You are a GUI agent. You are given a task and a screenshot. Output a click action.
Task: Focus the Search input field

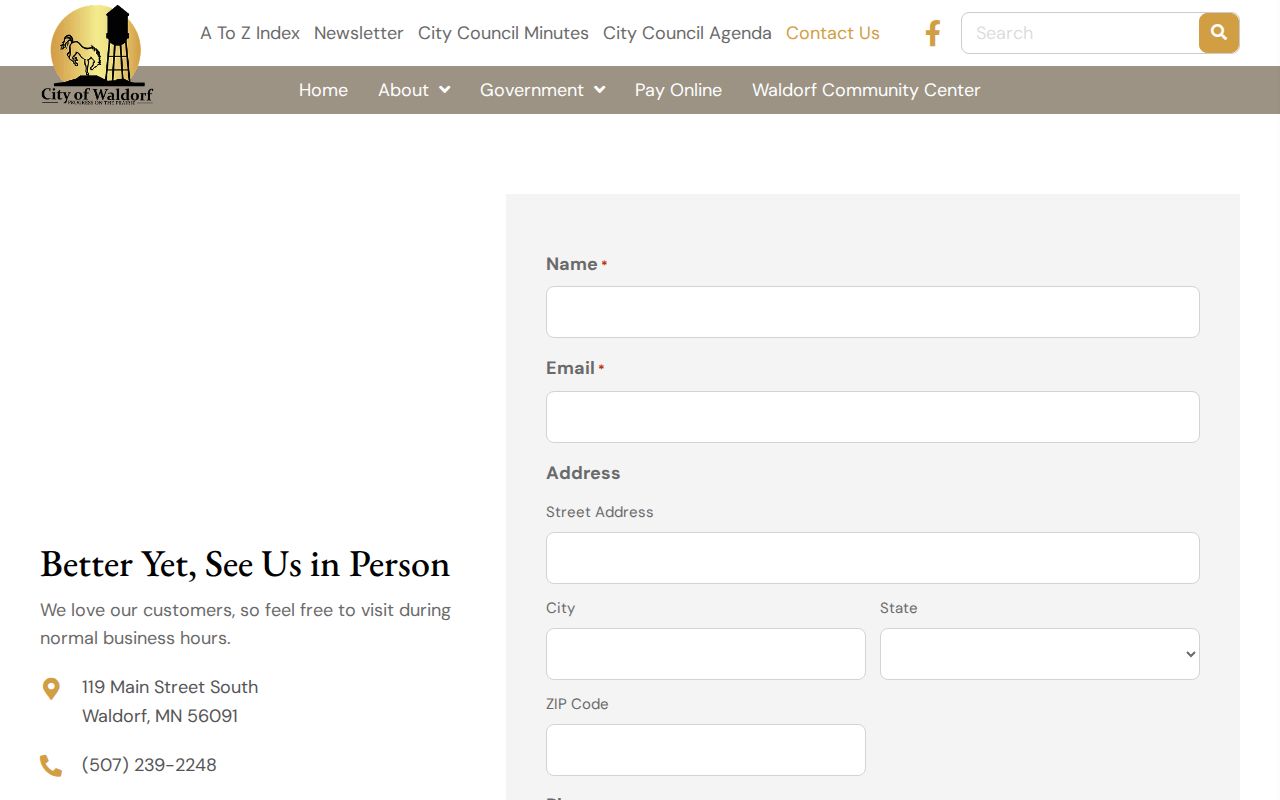(x=1080, y=33)
